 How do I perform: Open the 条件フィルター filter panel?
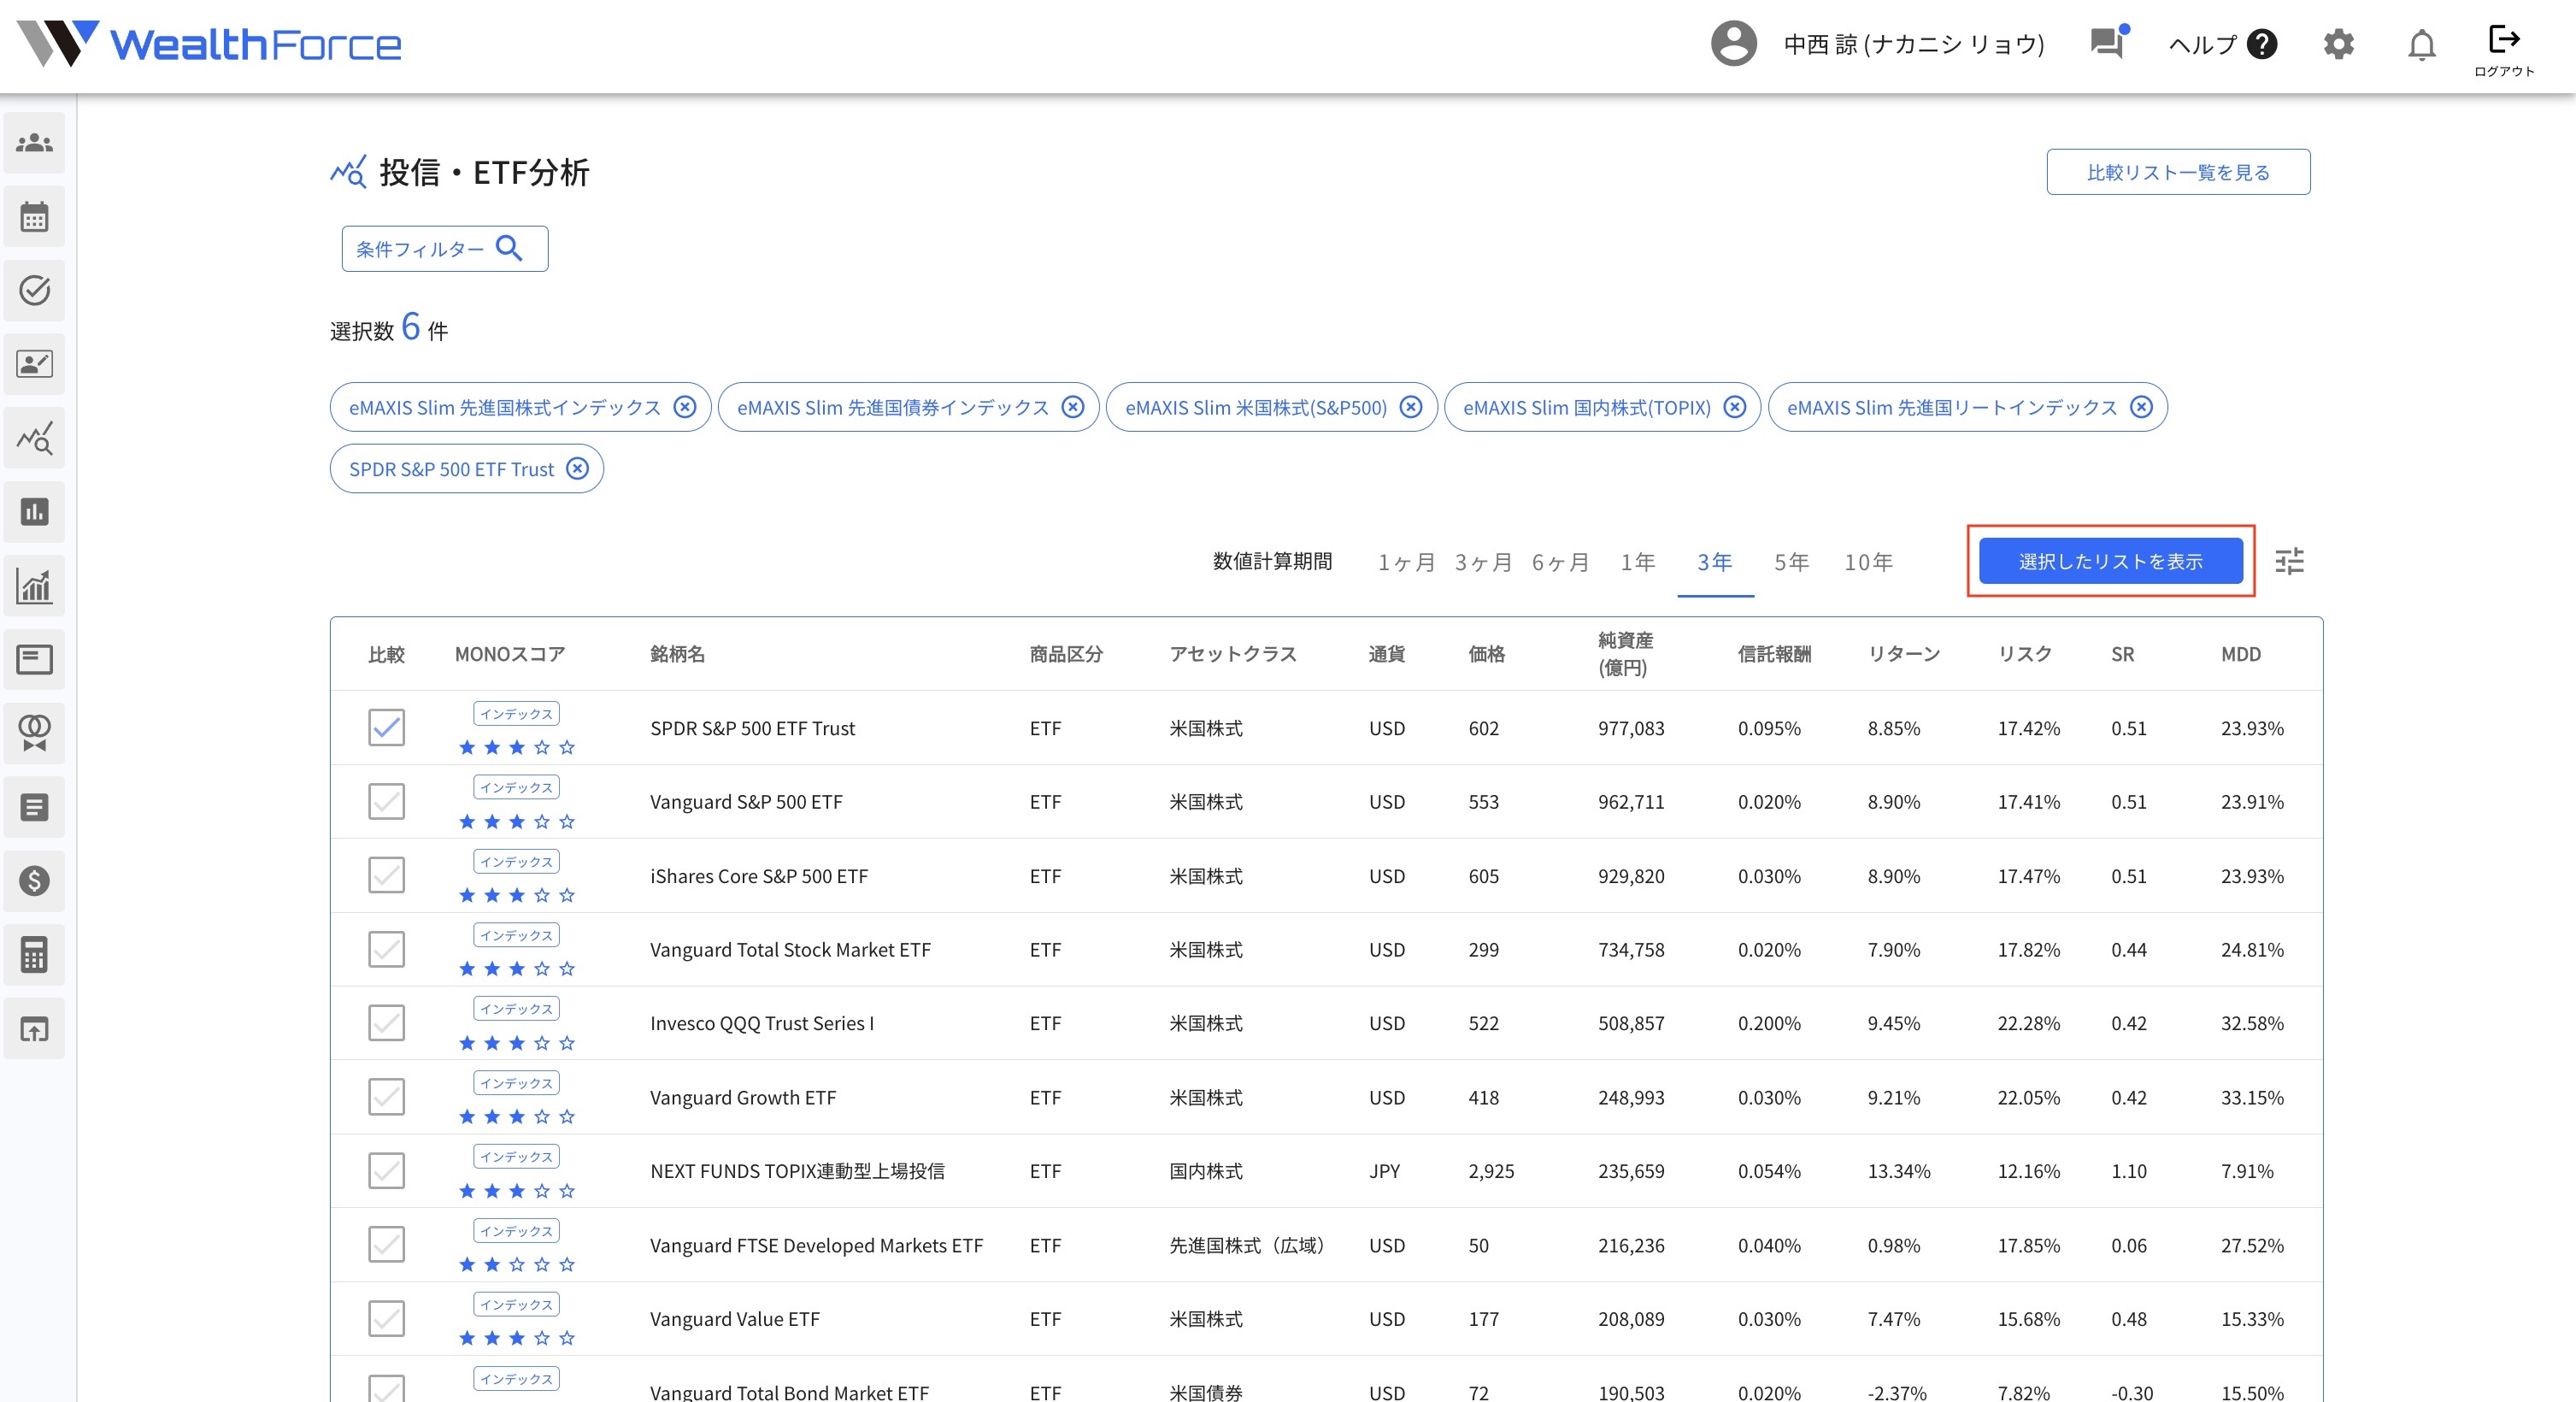point(444,248)
